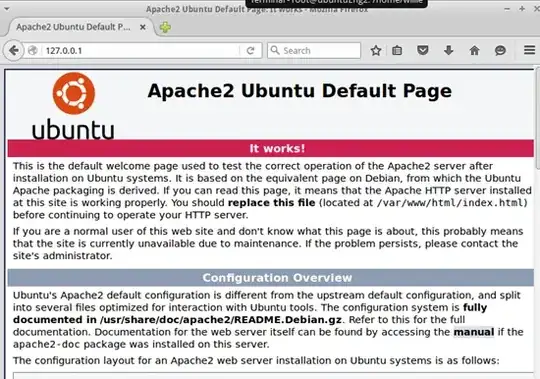
Task: Save page to Pocket icon
Action: pos(423,51)
